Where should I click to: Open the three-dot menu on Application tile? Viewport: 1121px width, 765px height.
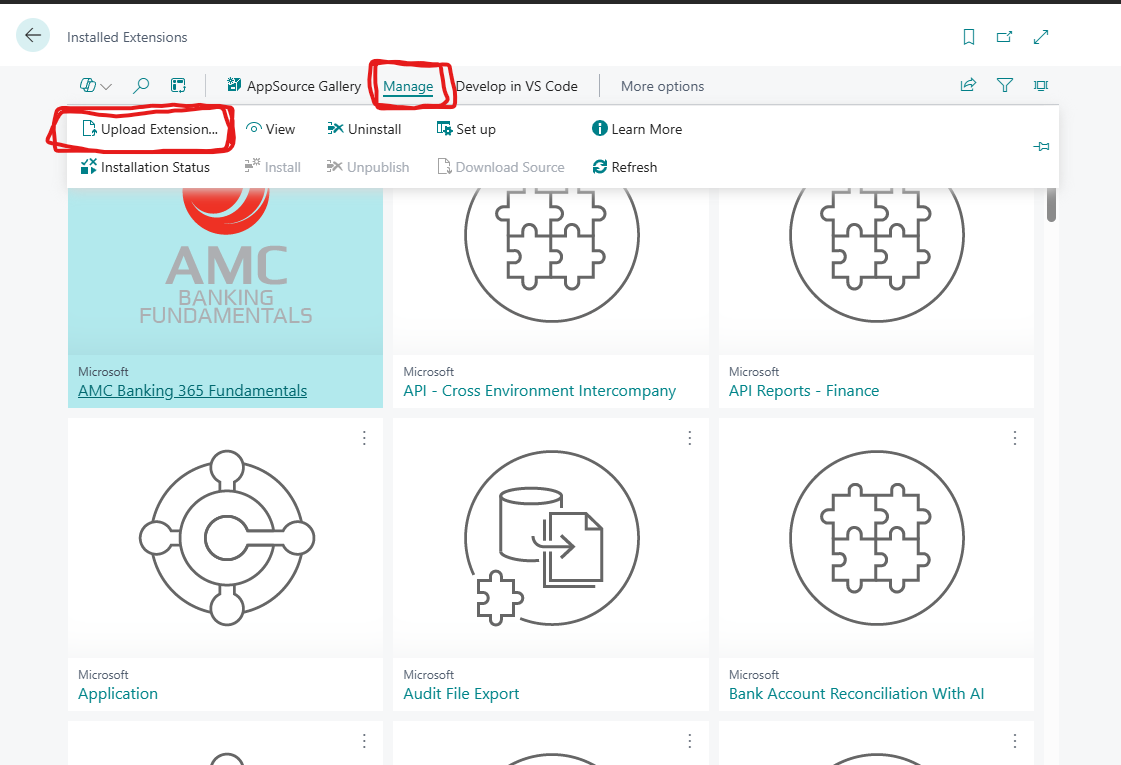pos(364,438)
